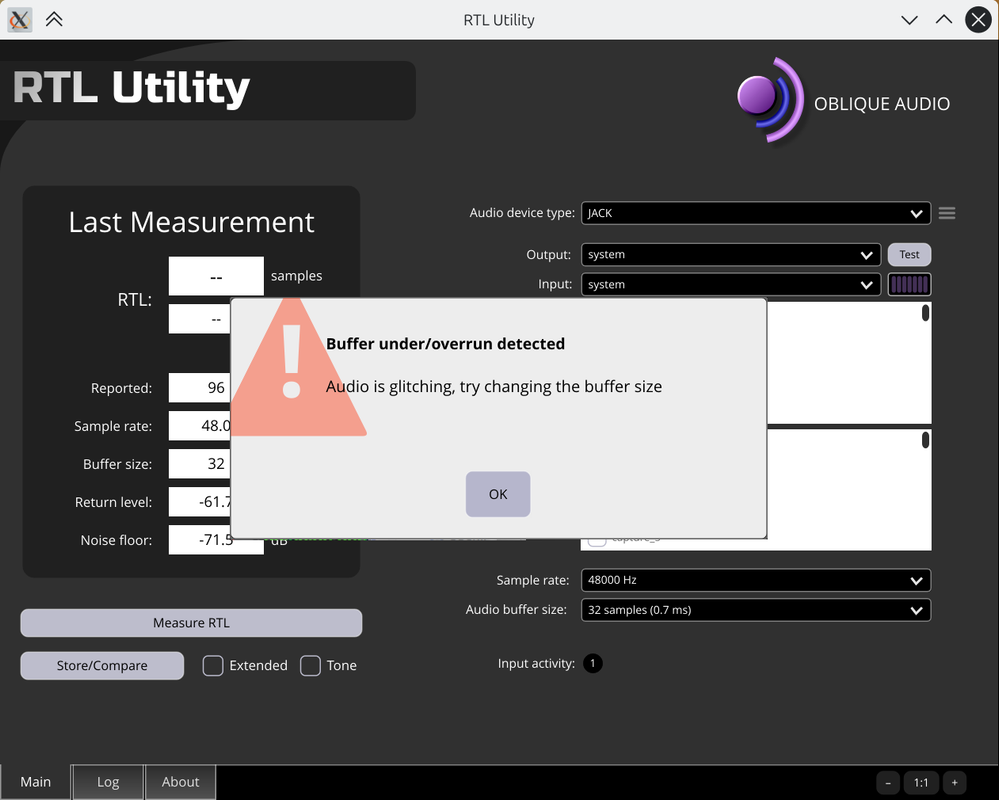
Task: Maximize the window with the up chevron
Action: 944,20
